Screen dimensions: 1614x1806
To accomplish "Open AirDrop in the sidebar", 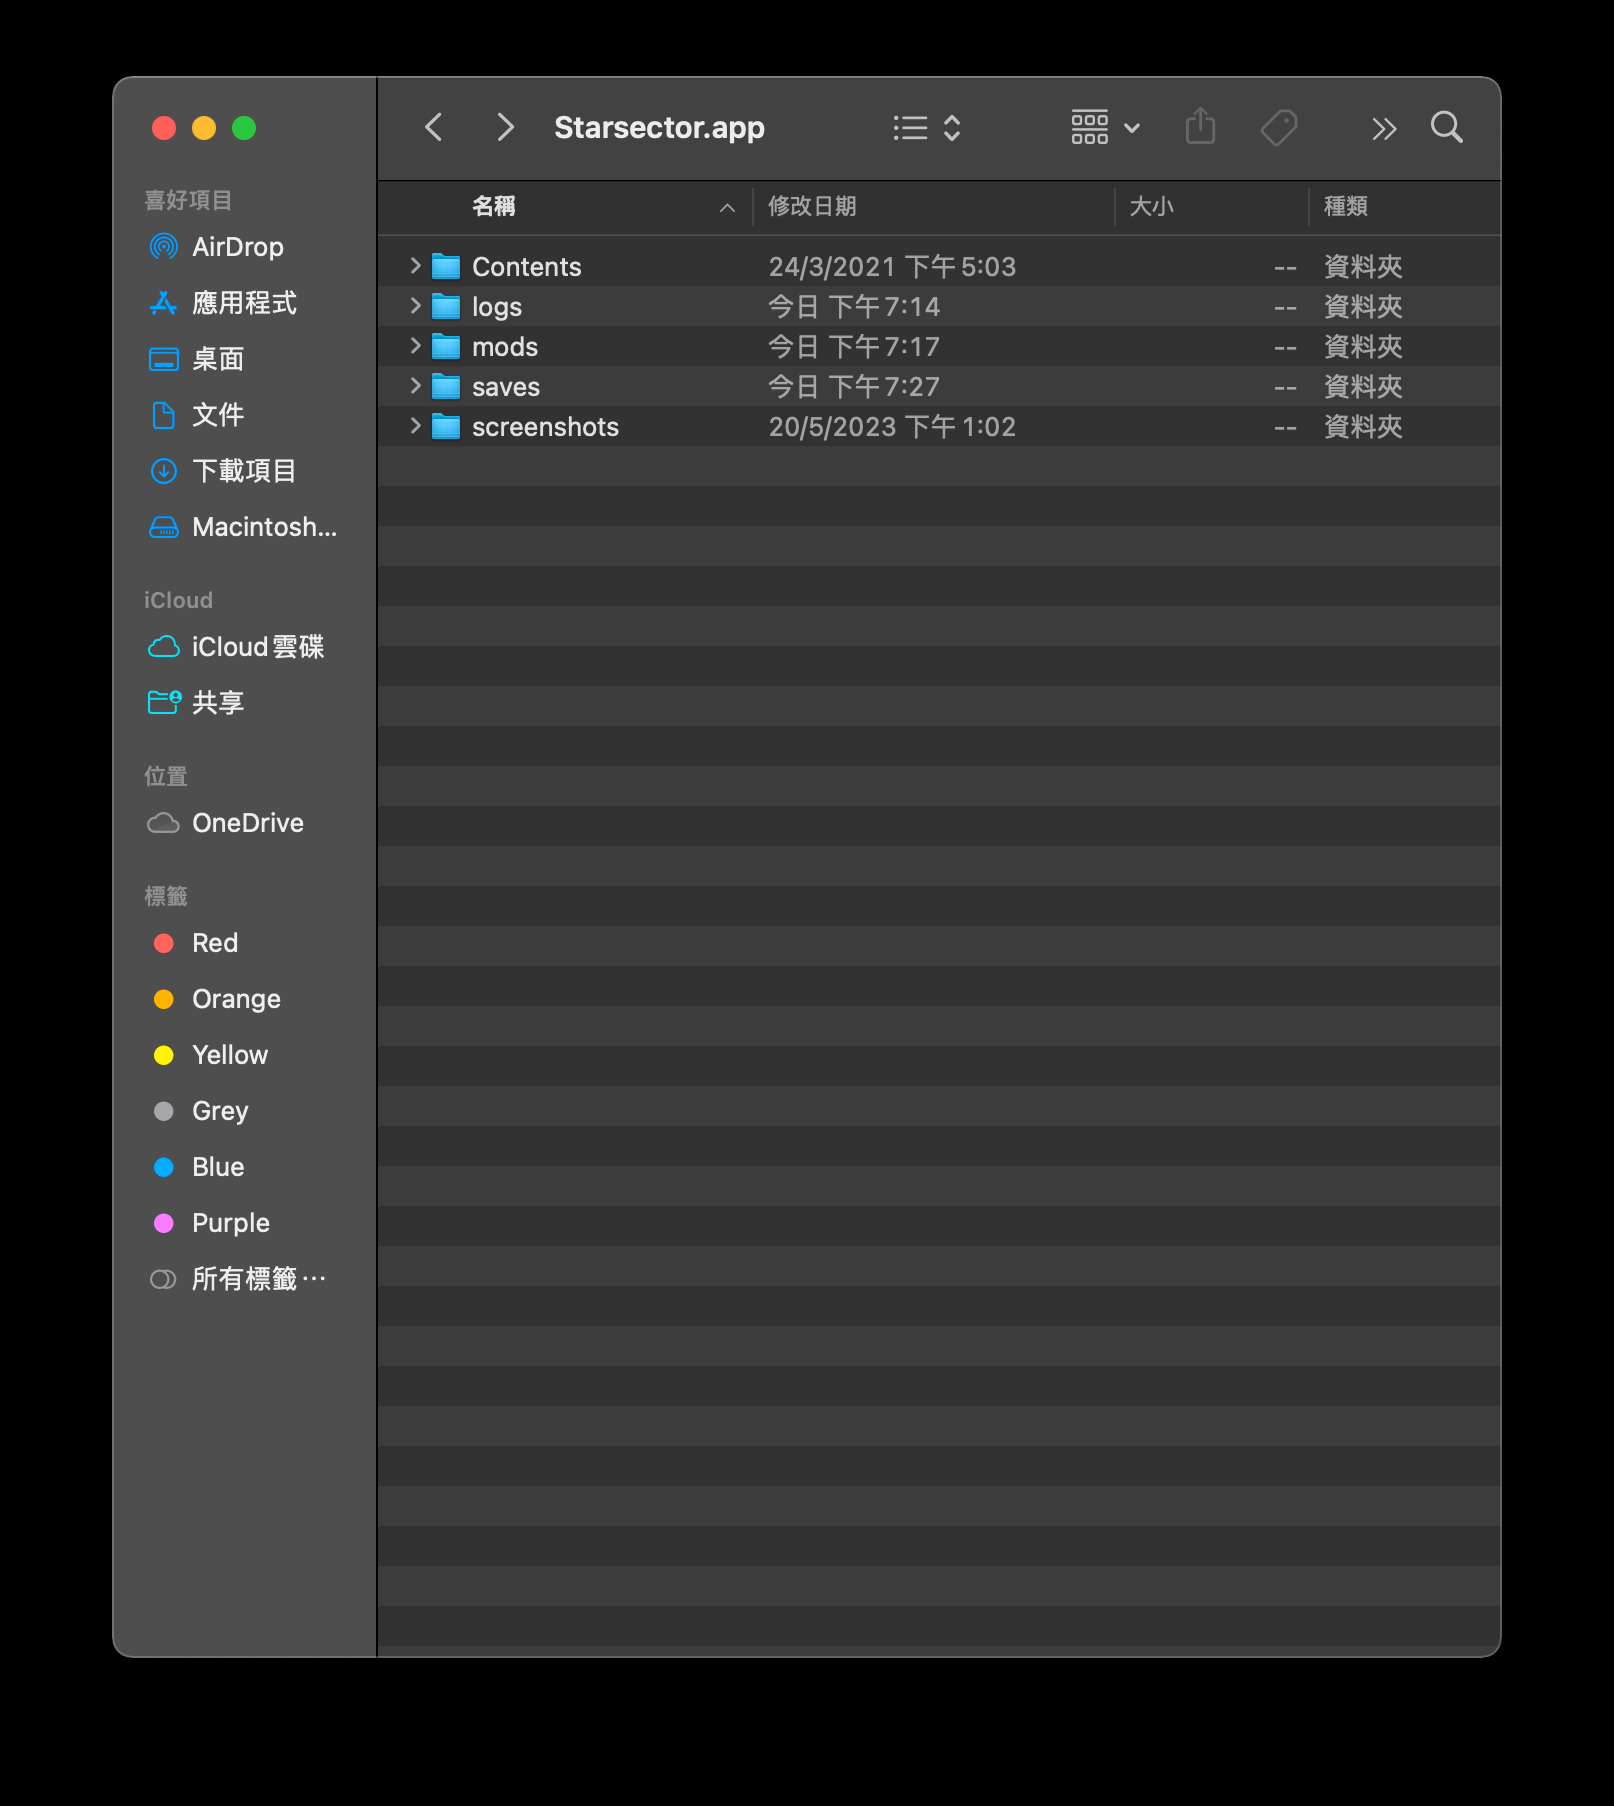I will pos(237,247).
